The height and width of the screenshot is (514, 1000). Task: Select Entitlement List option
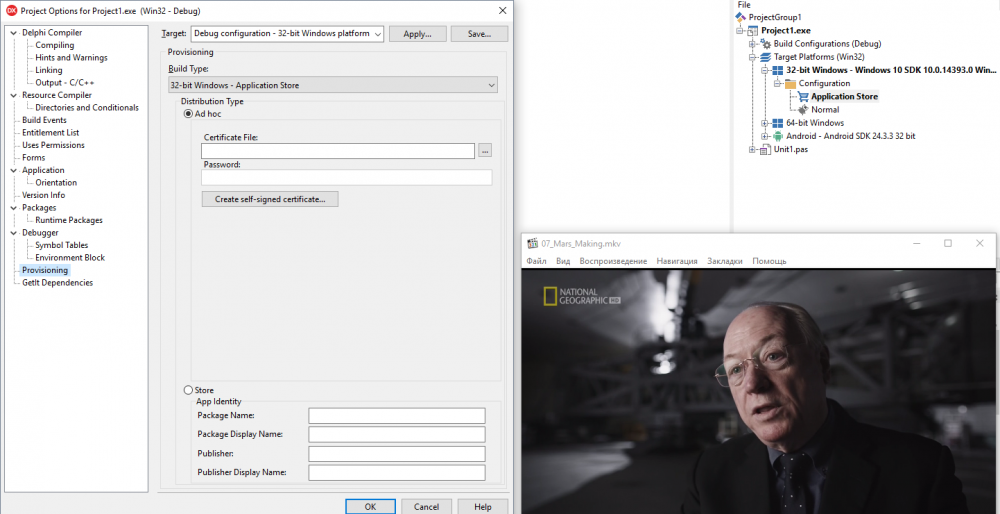[51, 133]
